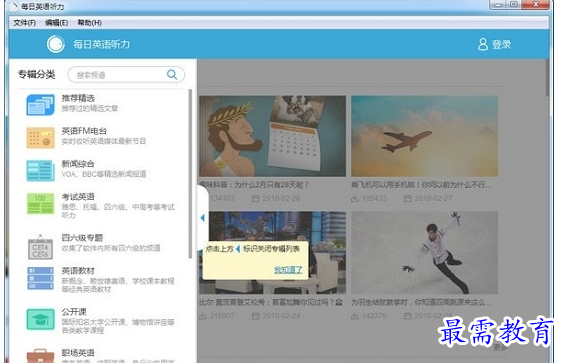Collapse the album list with the left arrow
Viewport: 562px width, 363px height.
203,218
